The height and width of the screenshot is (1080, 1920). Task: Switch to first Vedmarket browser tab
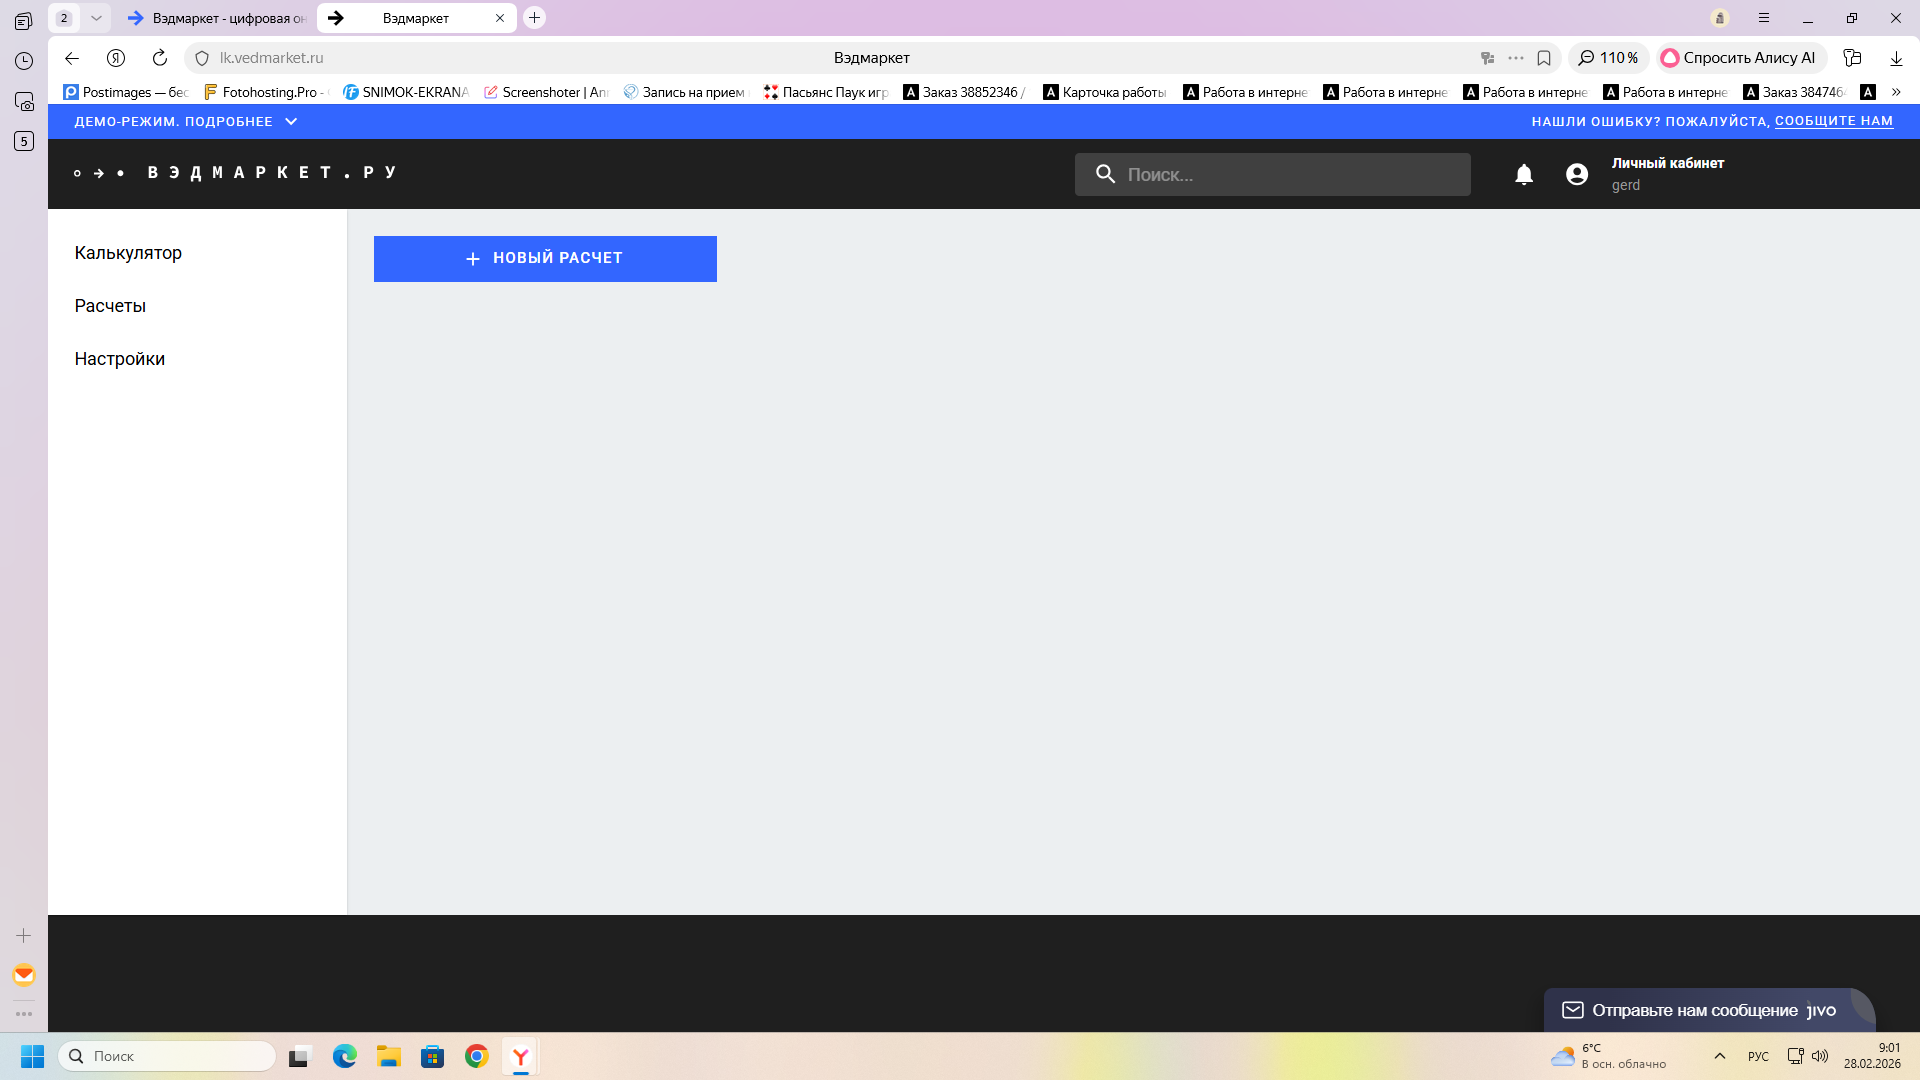pos(218,18)
